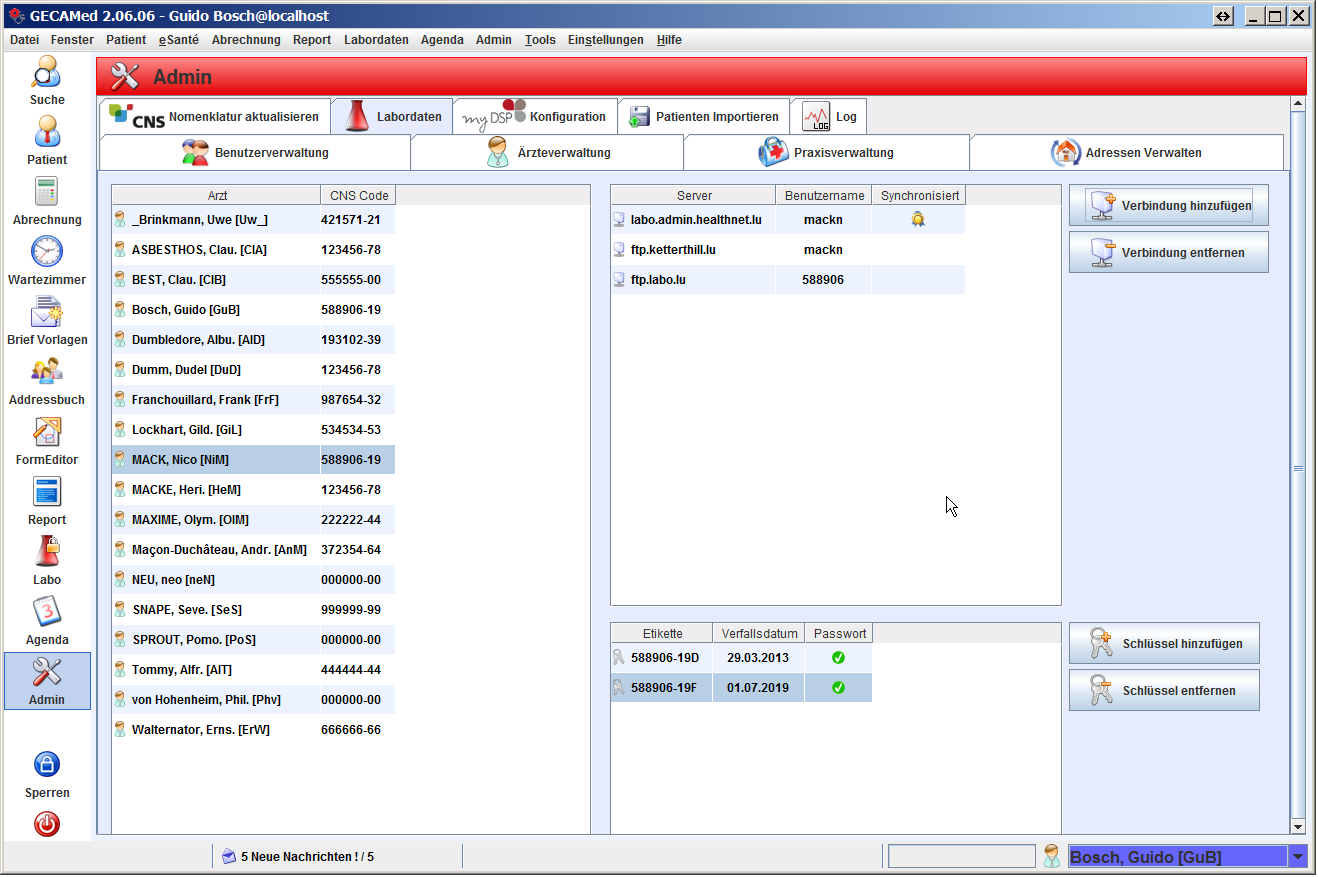The height and width of the screenshot is (877, 1318).
Task: Select Dumbledore, Albu. in the Arzt list
Action: pyautogui.click(x=198, y=340)
